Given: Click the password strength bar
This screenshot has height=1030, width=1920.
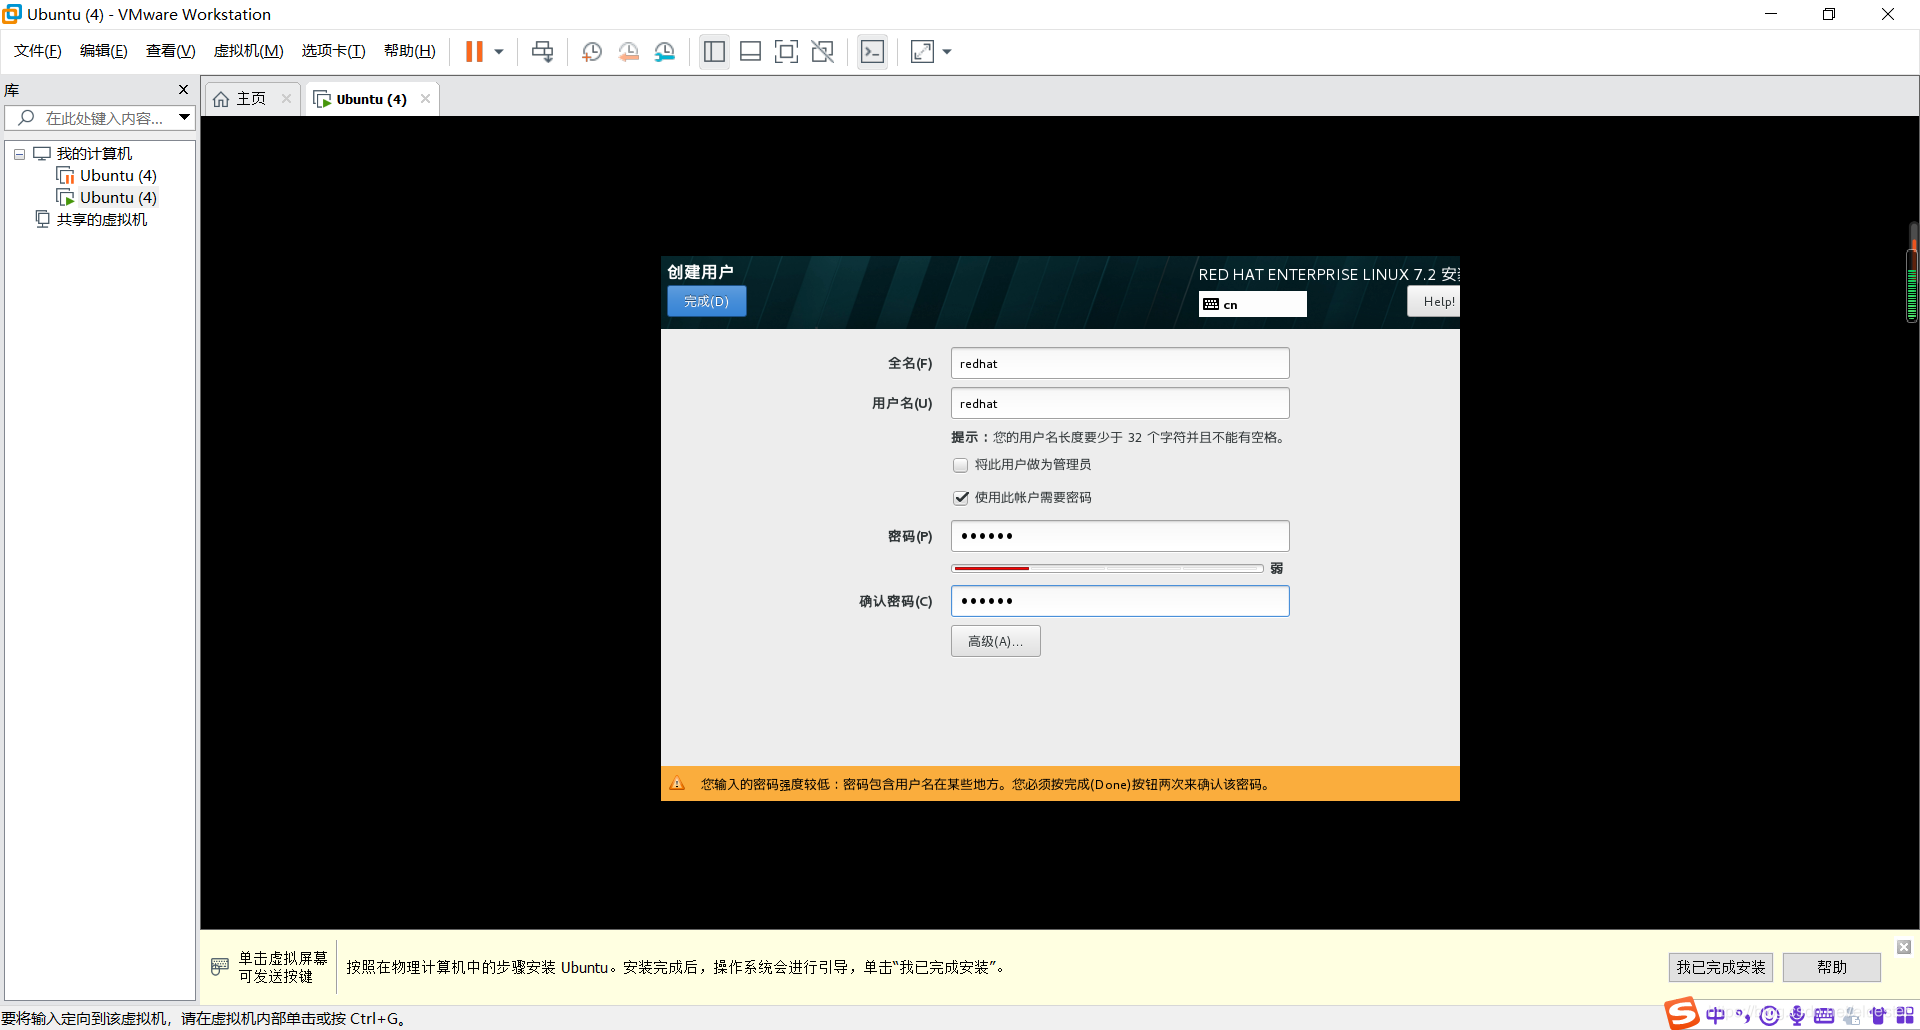Looking at the screenshot, I should click(x=1107, y=568).
